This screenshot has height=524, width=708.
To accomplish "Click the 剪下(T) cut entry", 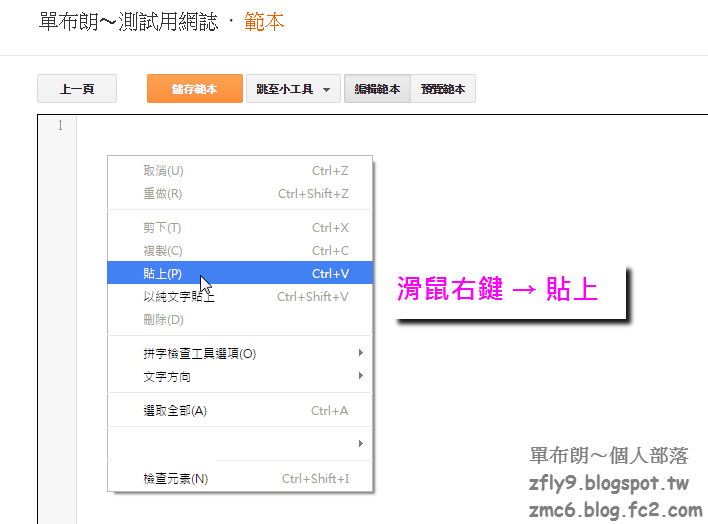I will pyautogui.click(x=240, y=228).
